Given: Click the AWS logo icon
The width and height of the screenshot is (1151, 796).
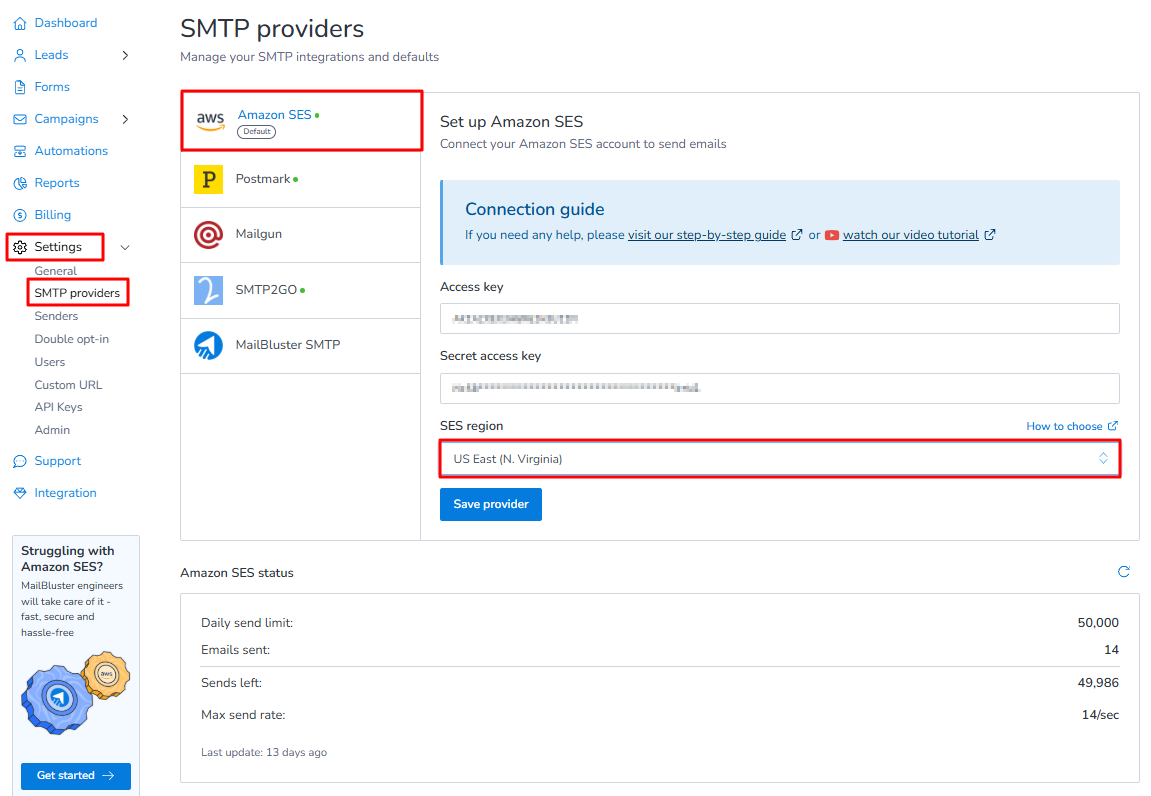Looking at the screenshot, I should [x=210, y=121].
